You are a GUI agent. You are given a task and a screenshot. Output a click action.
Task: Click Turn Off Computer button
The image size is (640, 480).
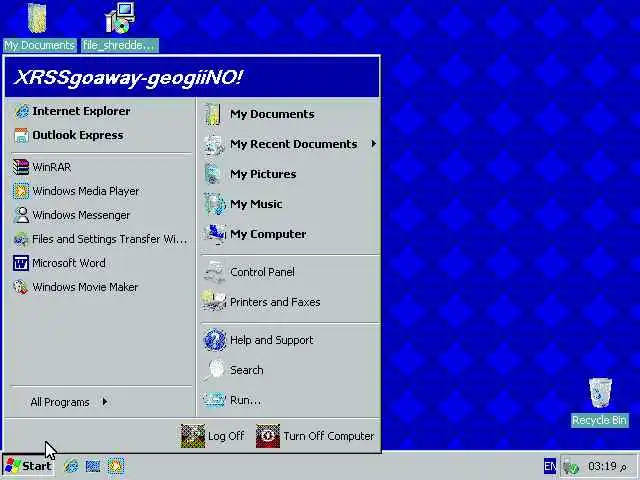click(x=315, y=436)
